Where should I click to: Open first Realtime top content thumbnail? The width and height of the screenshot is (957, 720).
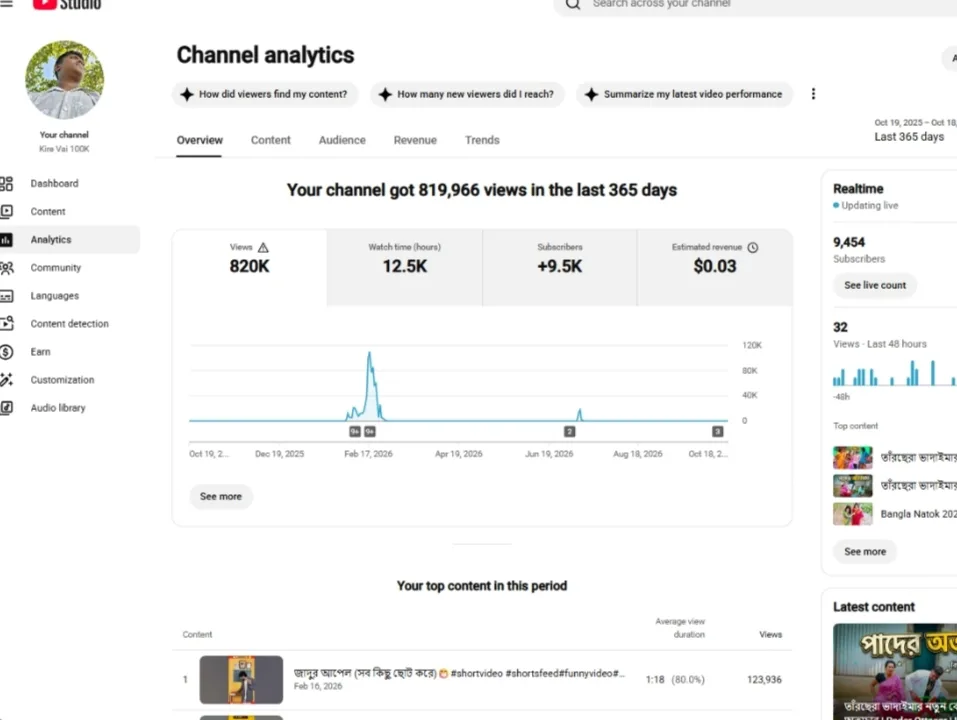click(x=853, y=458)
